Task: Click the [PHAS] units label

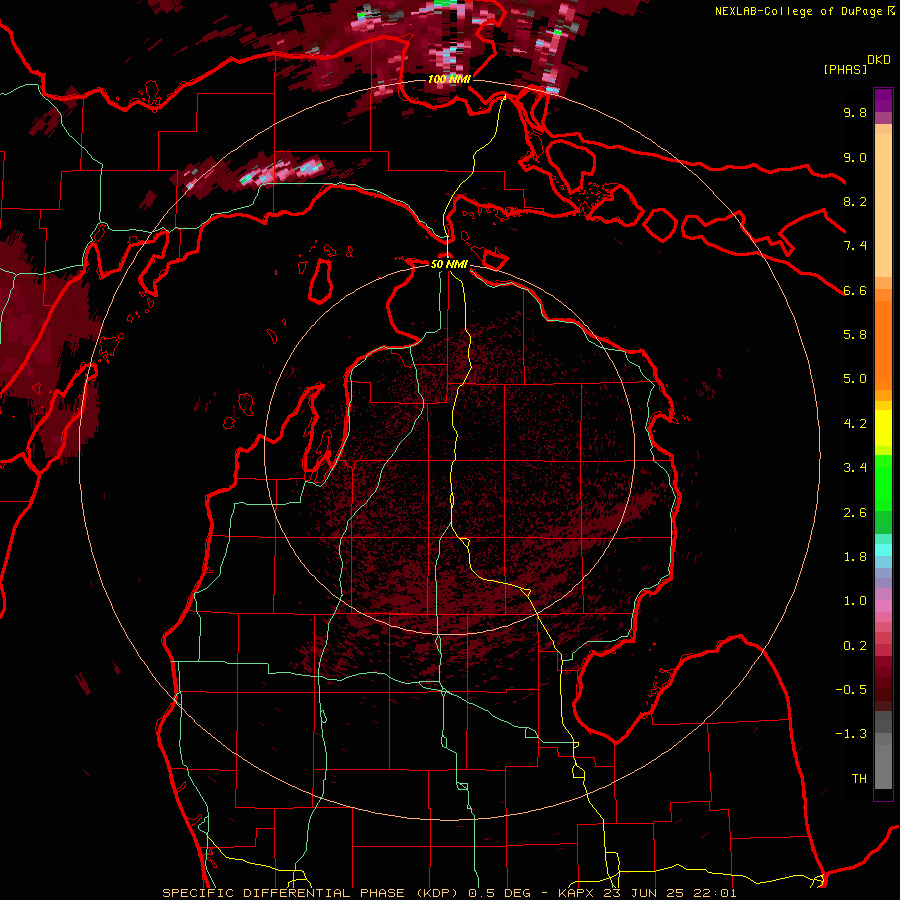Action: click(845, 69)
